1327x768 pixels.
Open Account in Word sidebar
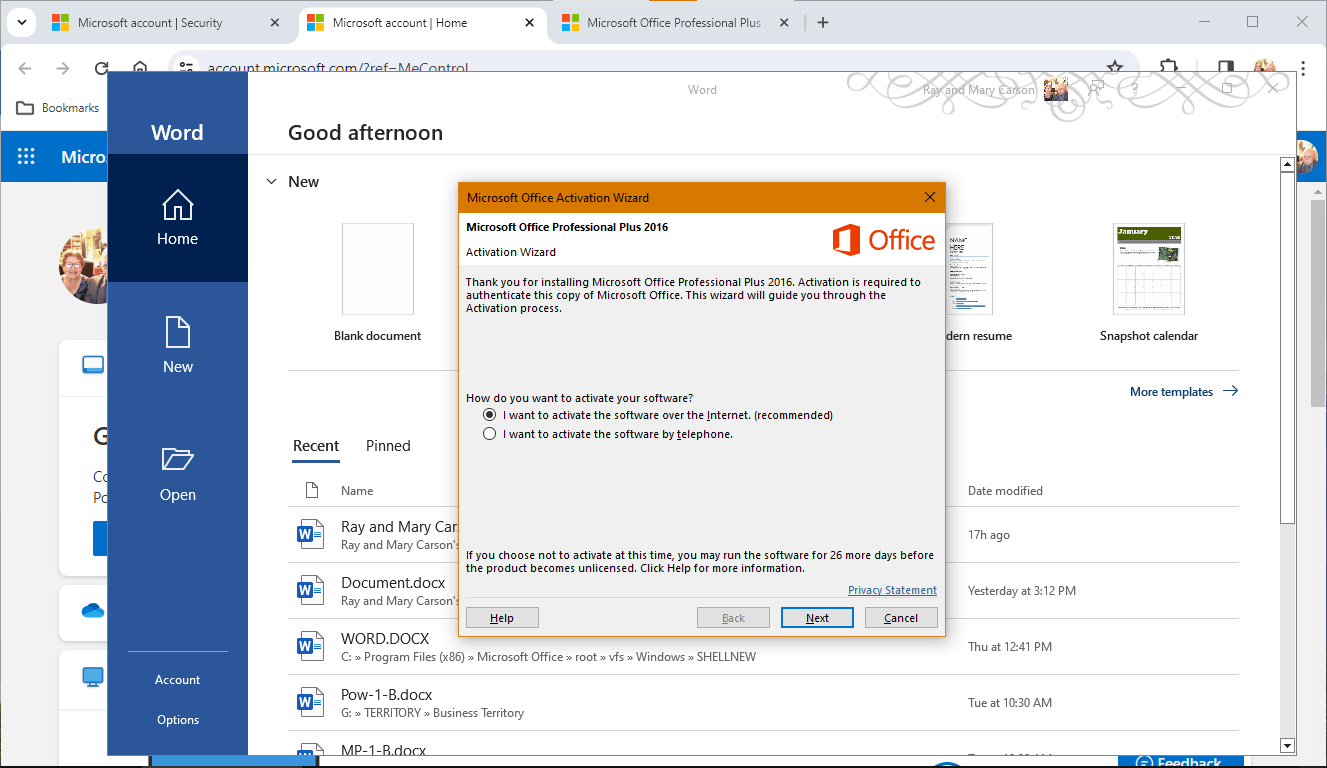(x=177, y=680)
